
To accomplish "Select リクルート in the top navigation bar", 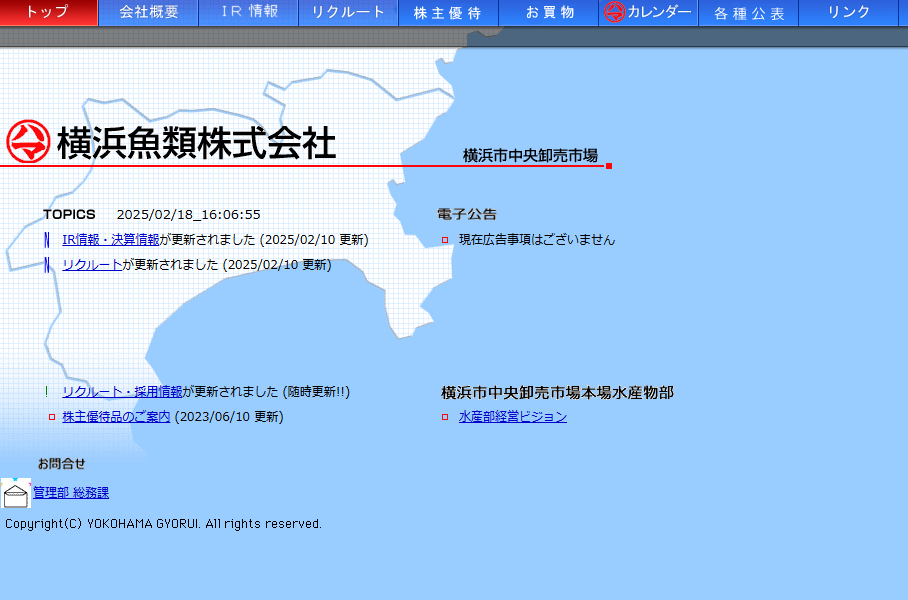I will tap(349, 12).
